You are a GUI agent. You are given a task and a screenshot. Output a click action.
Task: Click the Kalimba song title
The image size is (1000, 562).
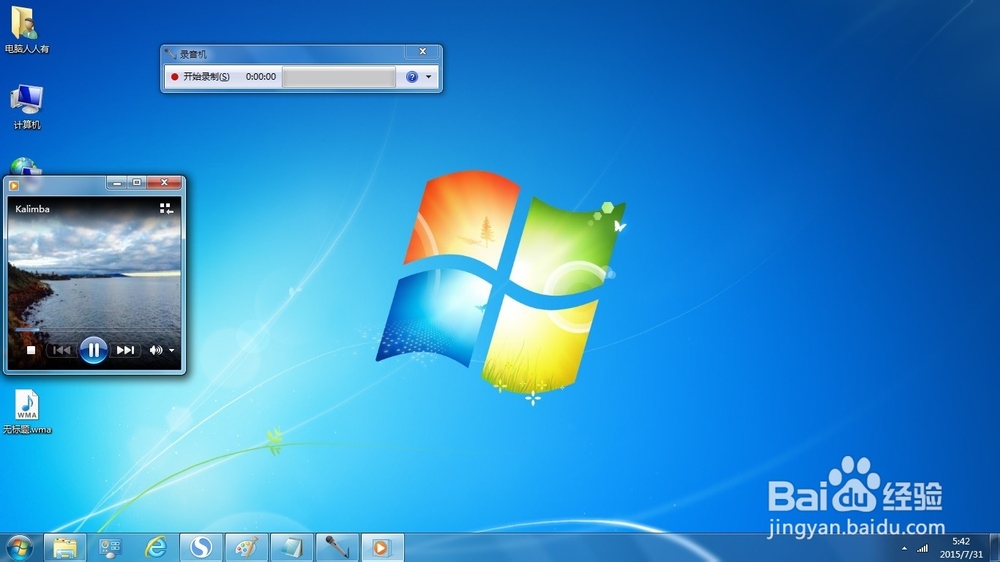(x=33, y=209)
